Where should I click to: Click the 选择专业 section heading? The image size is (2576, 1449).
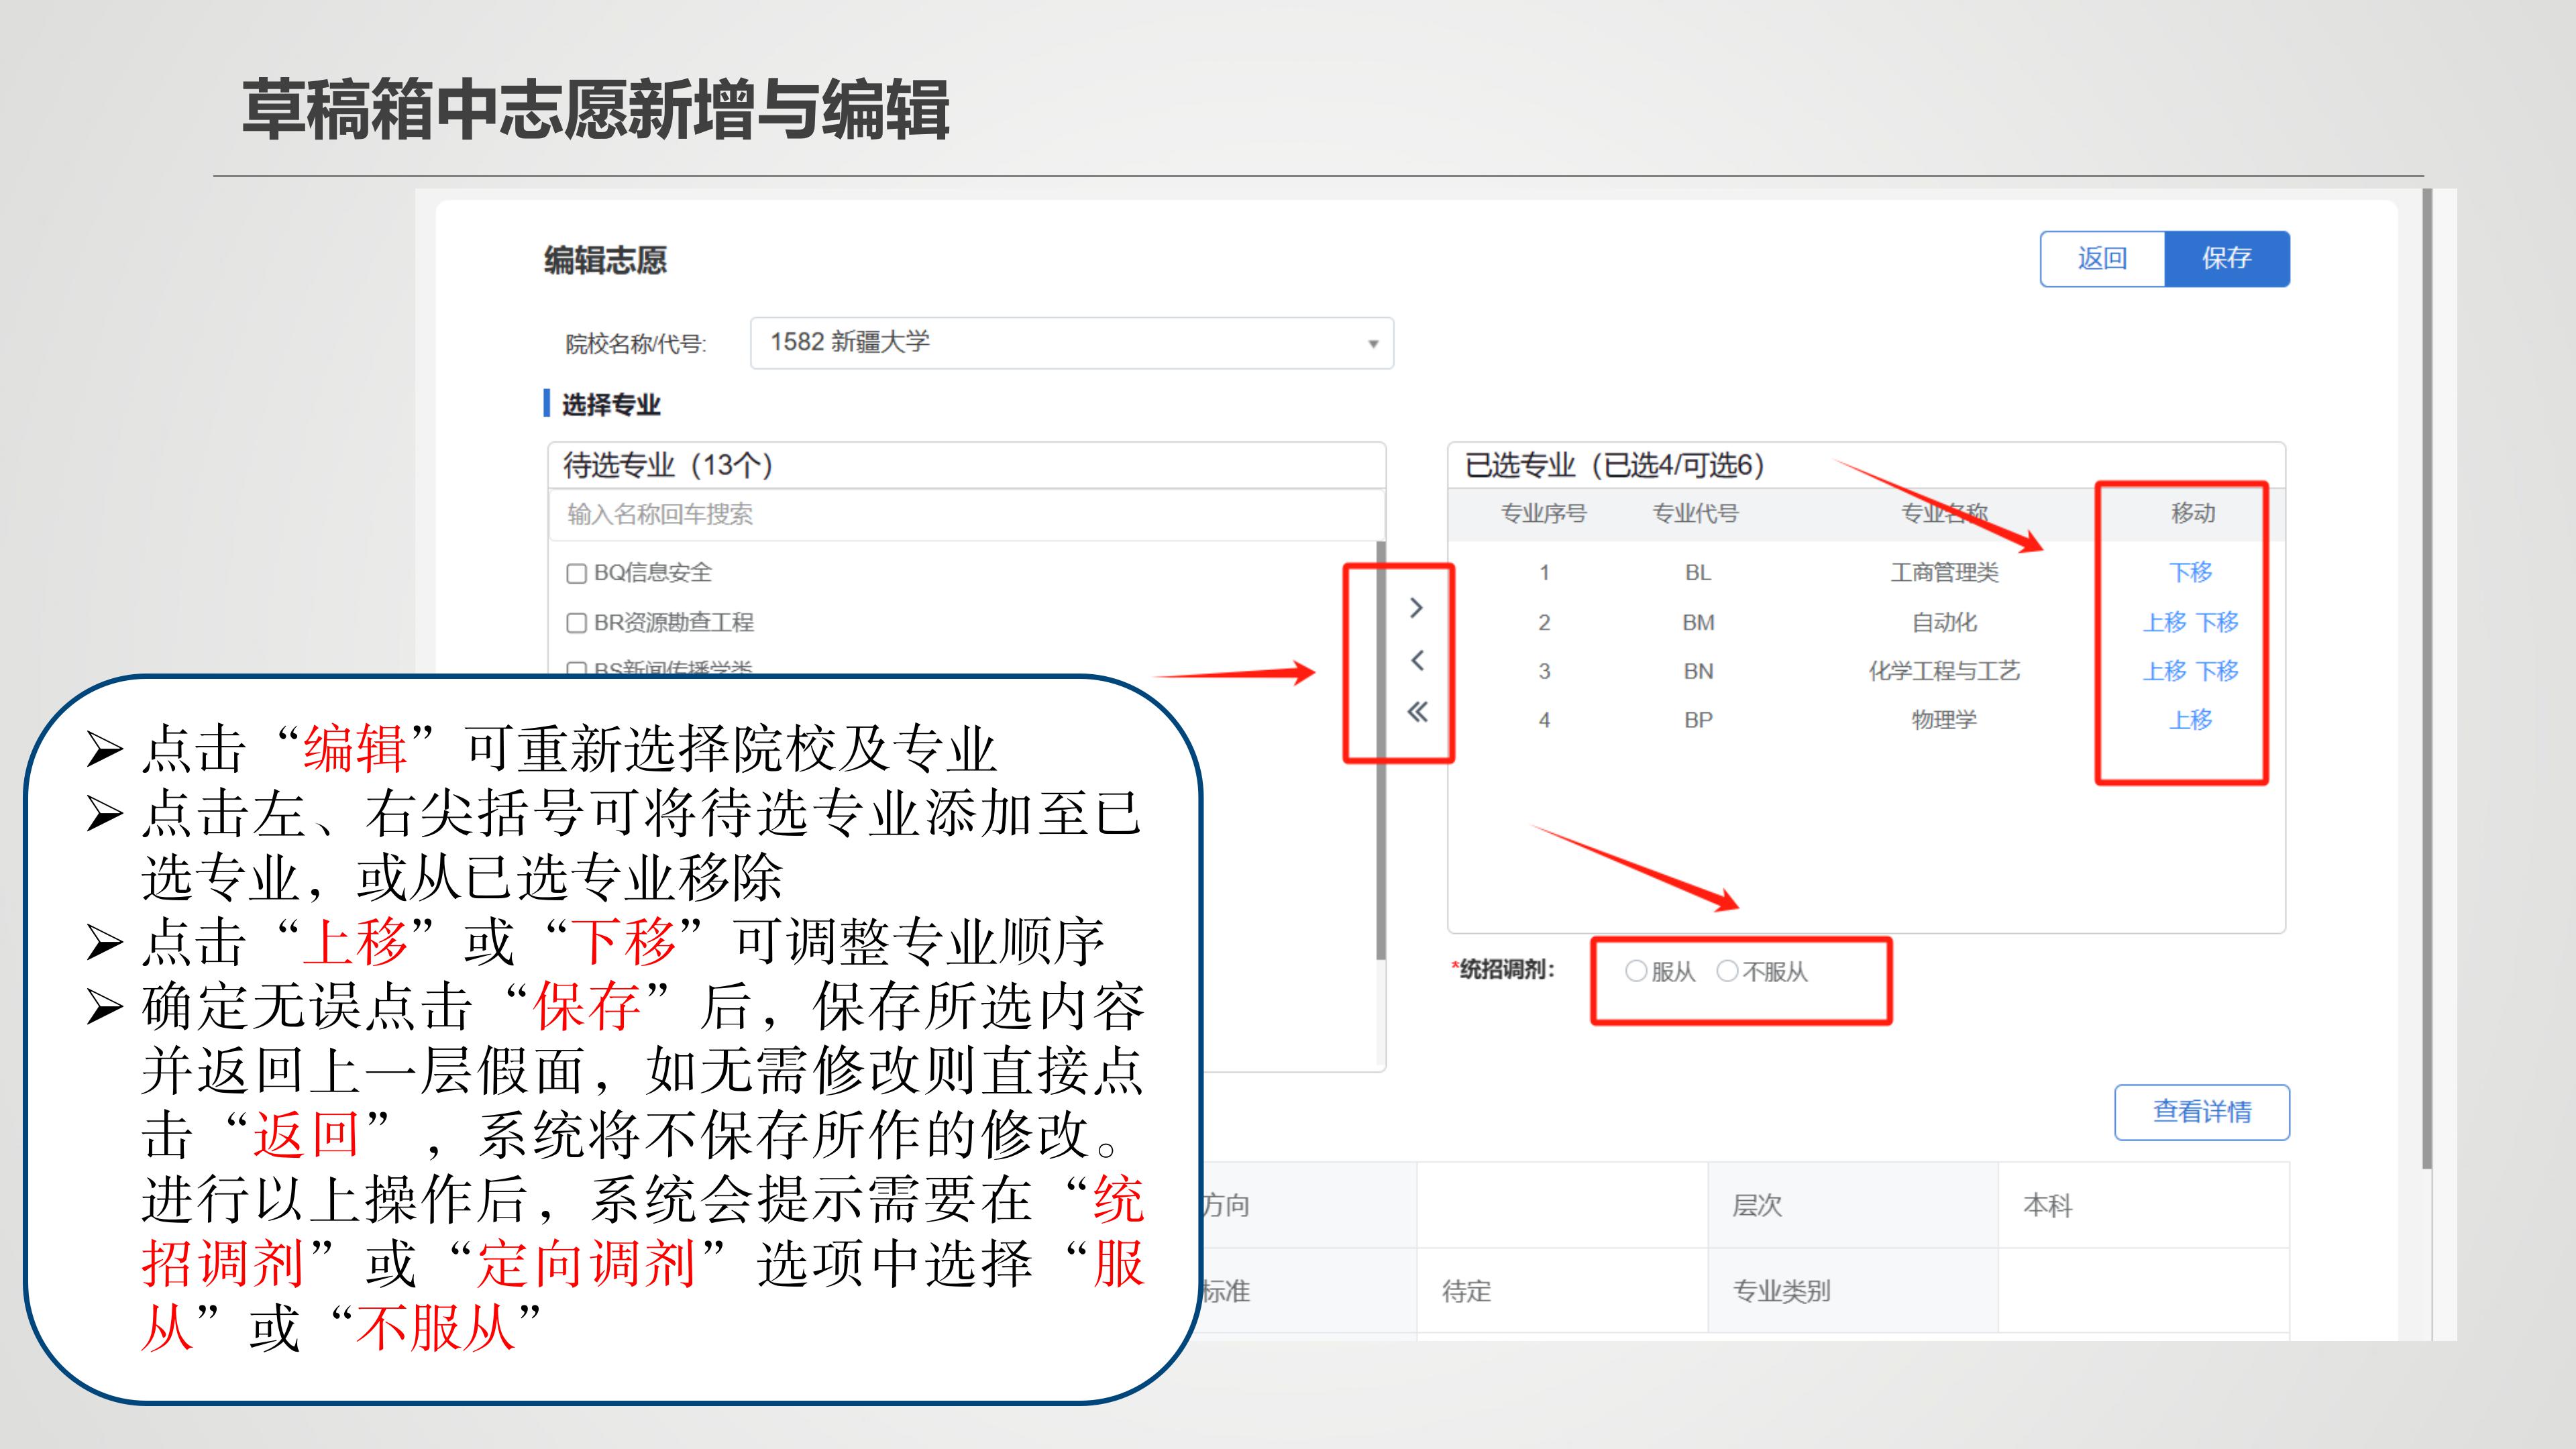pyautogui.click(x=611, y=405)
